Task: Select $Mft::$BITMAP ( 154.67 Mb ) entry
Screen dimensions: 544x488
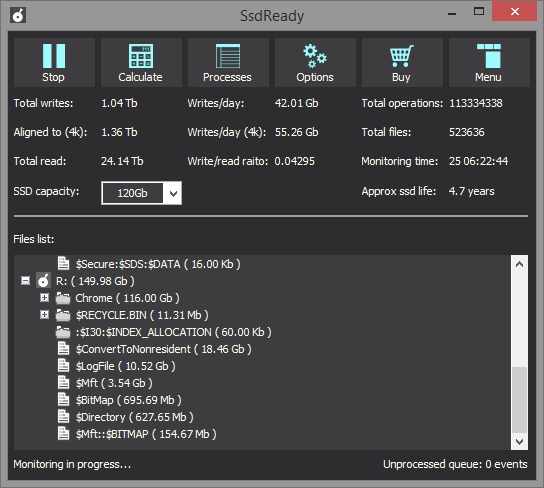Action: coord(146,434)
